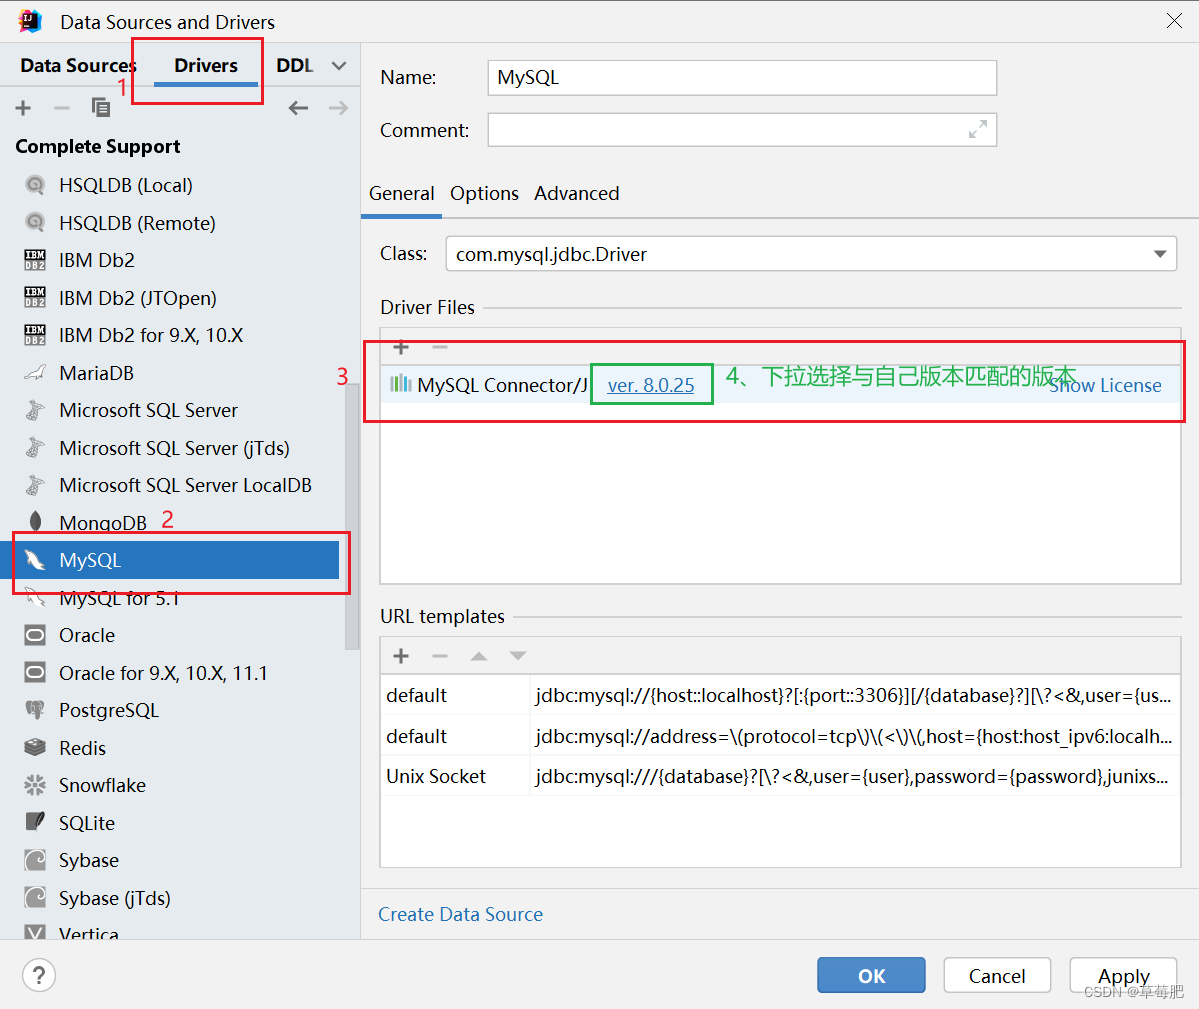Select first default URL template row
This screenshot has height=1009, width=1199.
(781, 695)
